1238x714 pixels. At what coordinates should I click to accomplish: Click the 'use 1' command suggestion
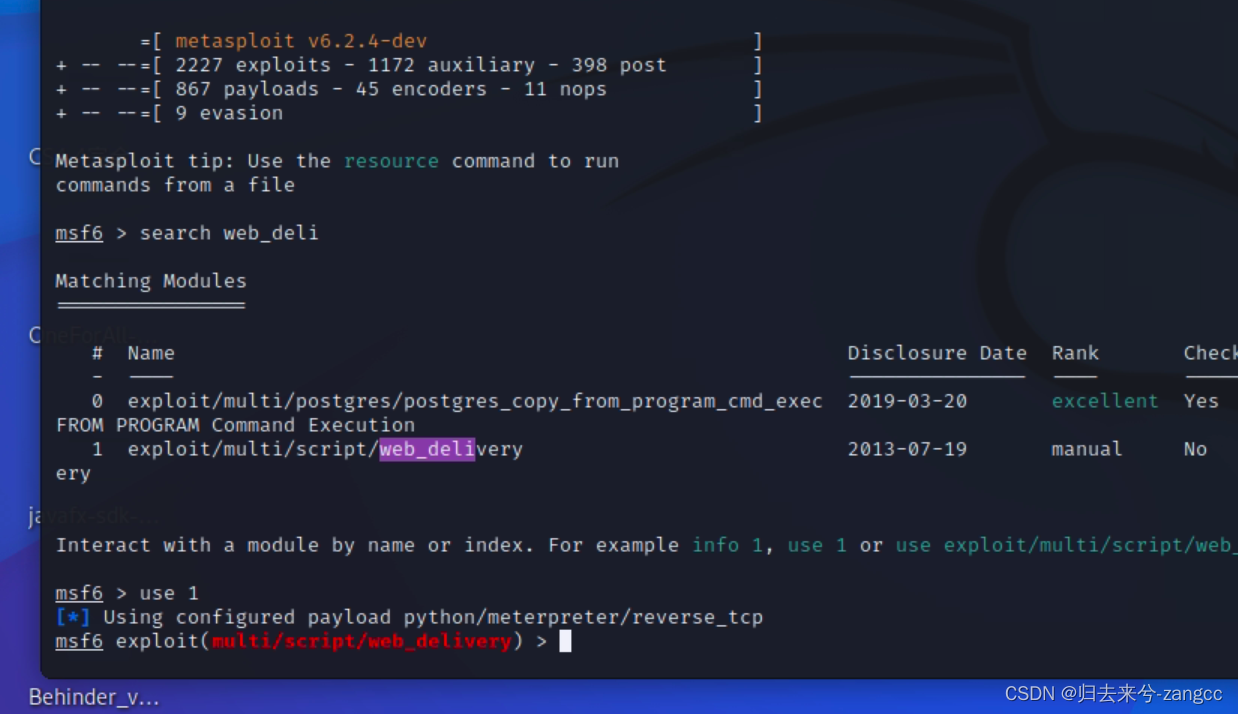pos(815,545)
